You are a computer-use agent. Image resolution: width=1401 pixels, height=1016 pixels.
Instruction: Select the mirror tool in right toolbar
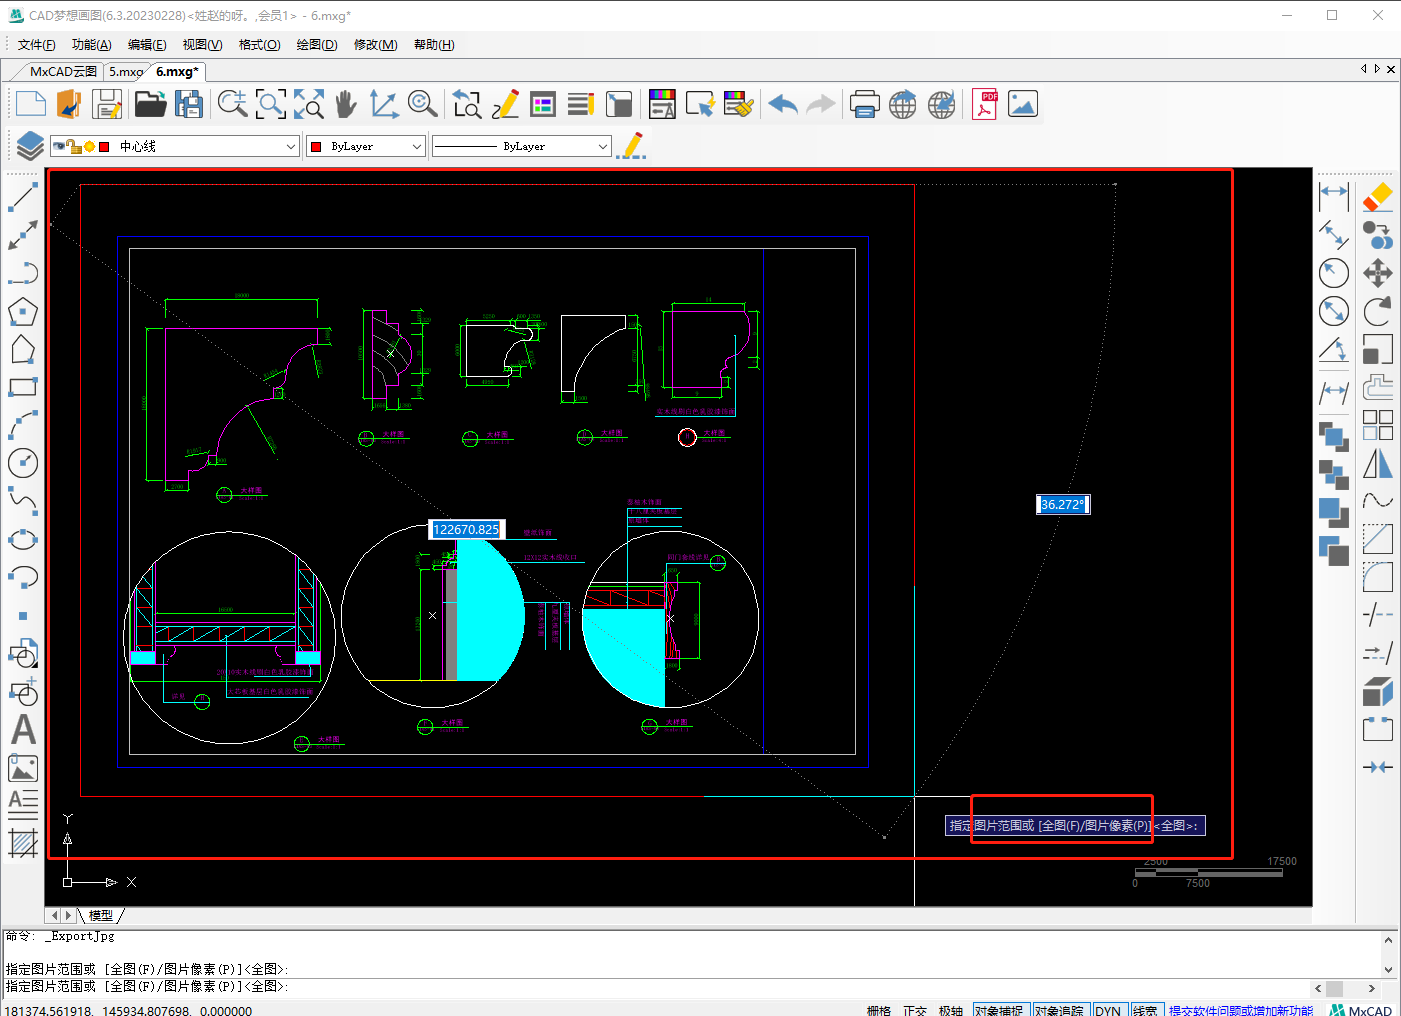coord(1378,463)
